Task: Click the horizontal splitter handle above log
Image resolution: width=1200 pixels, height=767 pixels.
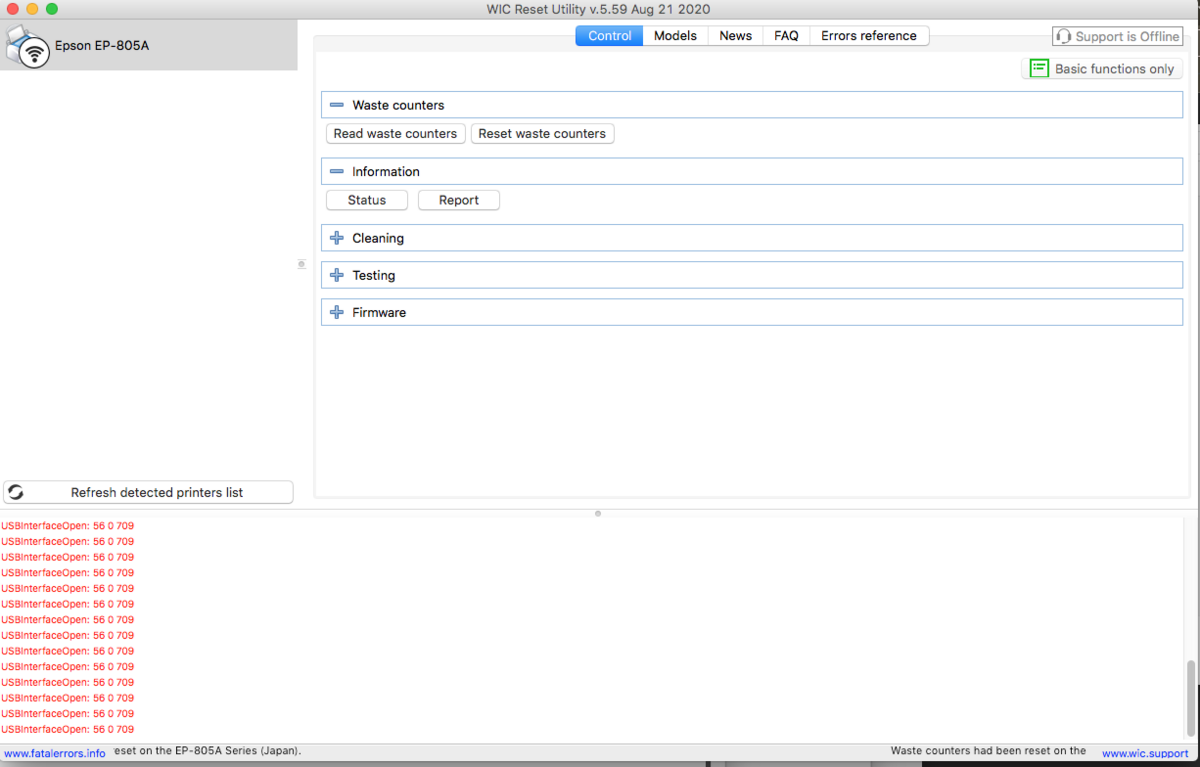Action: pyautogui.click(x=598, y=513)
